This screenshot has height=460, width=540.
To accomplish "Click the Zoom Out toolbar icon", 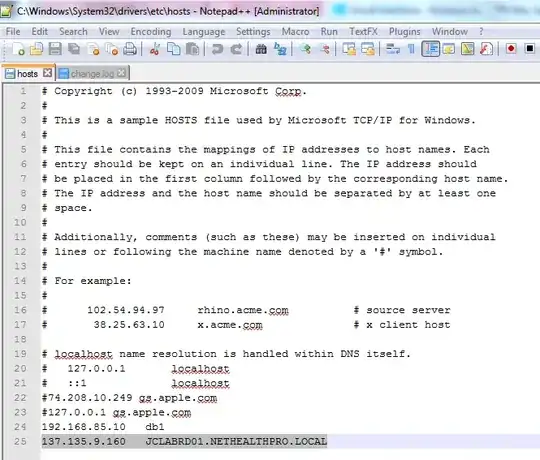I will (x=324, y=49).
